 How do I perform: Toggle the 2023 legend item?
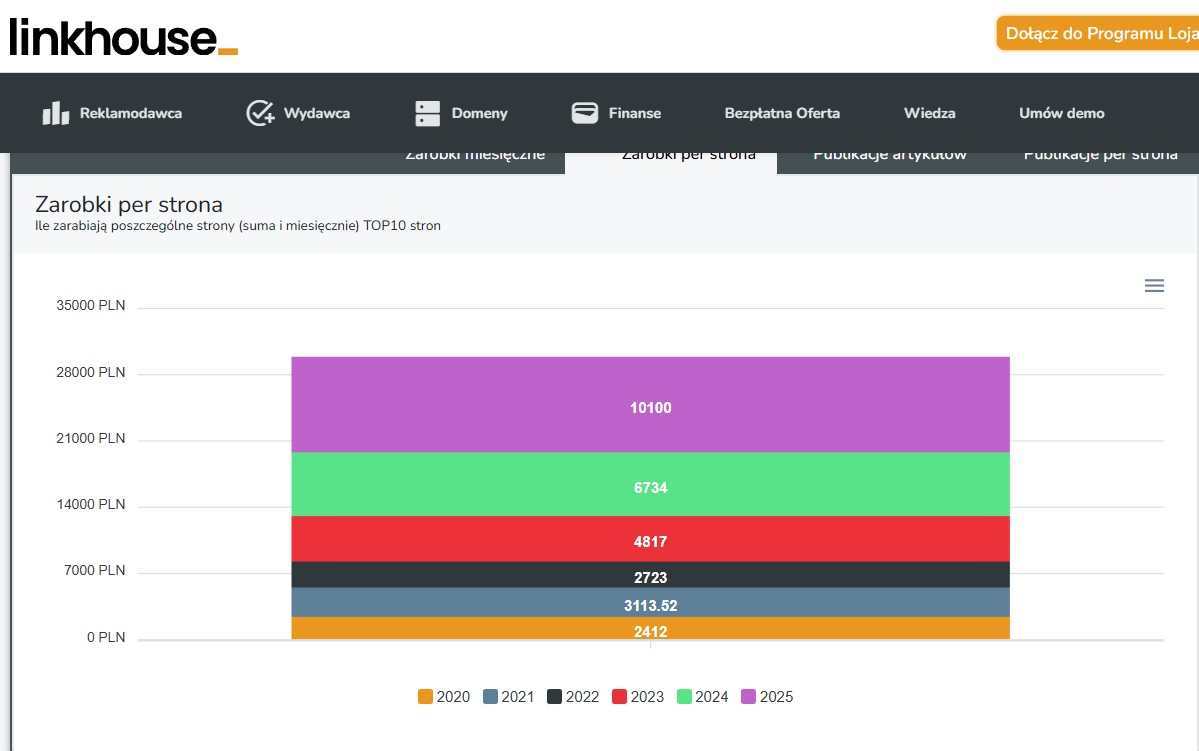point(637,697)
